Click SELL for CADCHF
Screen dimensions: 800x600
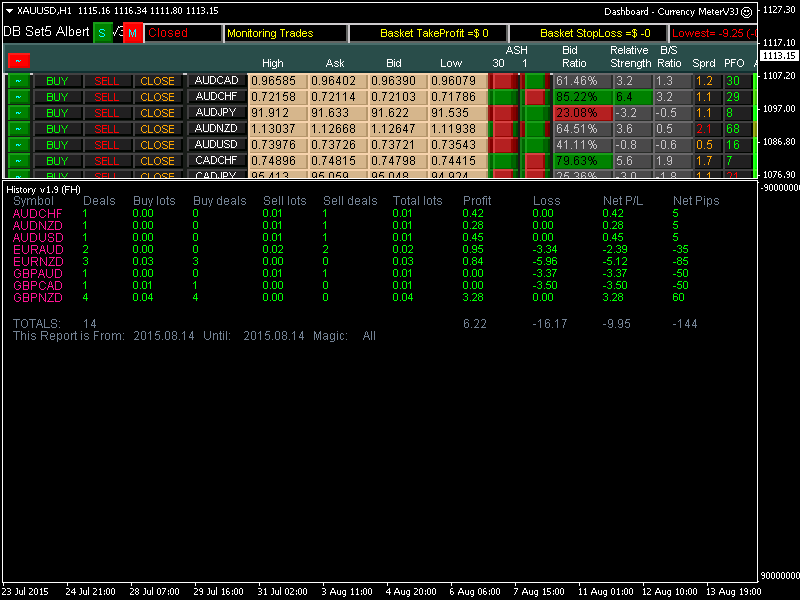point(107,161)
